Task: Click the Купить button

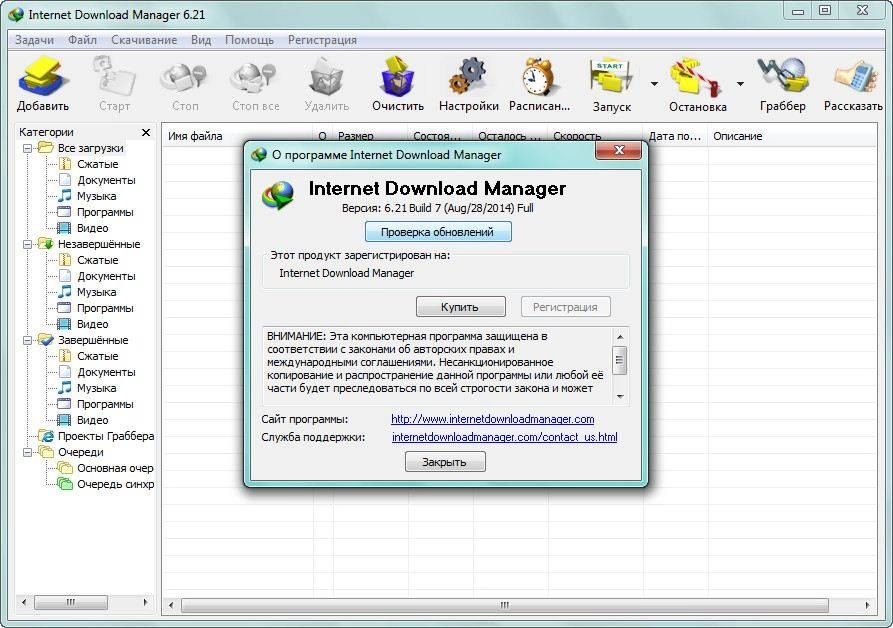Action: click(x=460, y=307)
